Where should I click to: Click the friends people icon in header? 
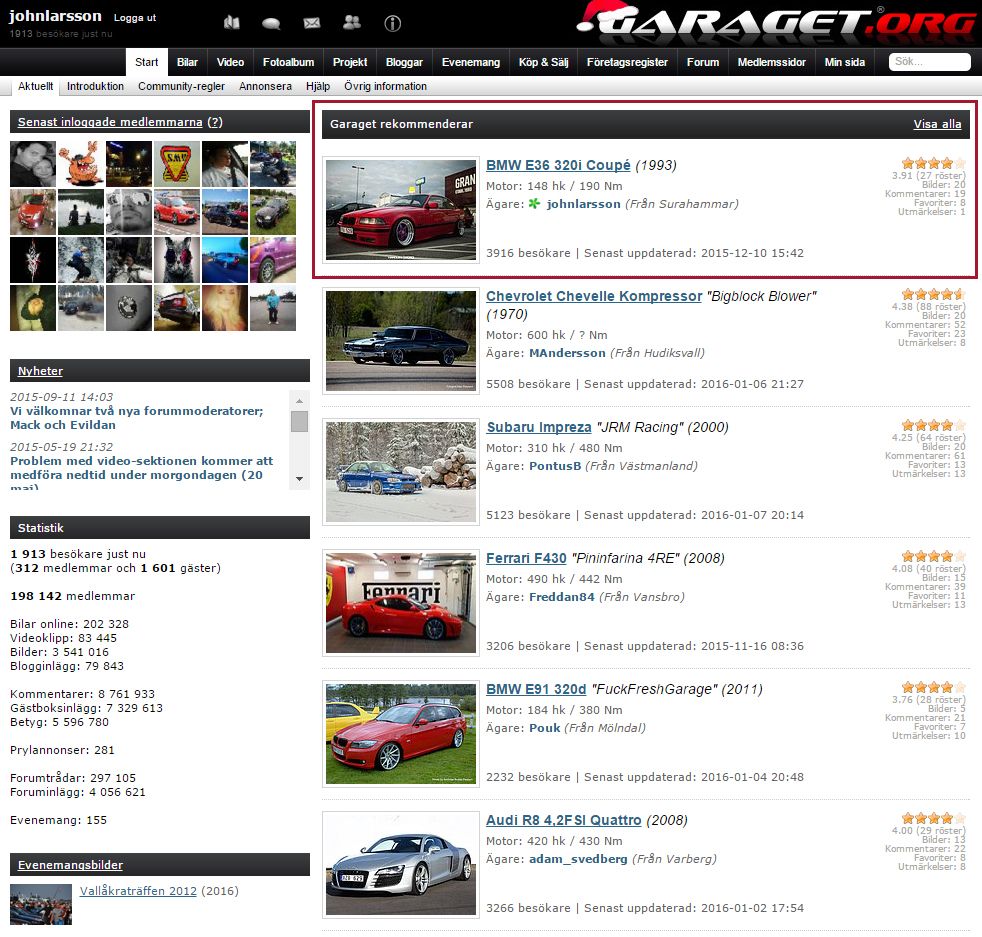pos(351,22)
